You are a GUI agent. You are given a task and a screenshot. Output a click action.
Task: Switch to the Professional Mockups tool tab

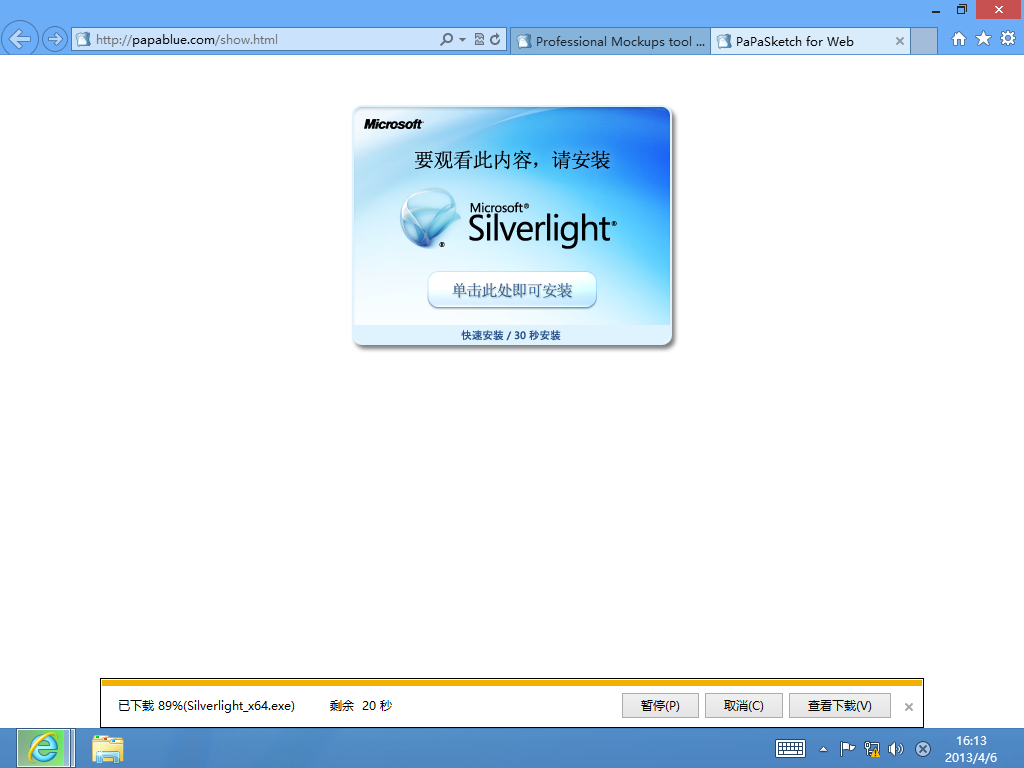coord(611,41)
